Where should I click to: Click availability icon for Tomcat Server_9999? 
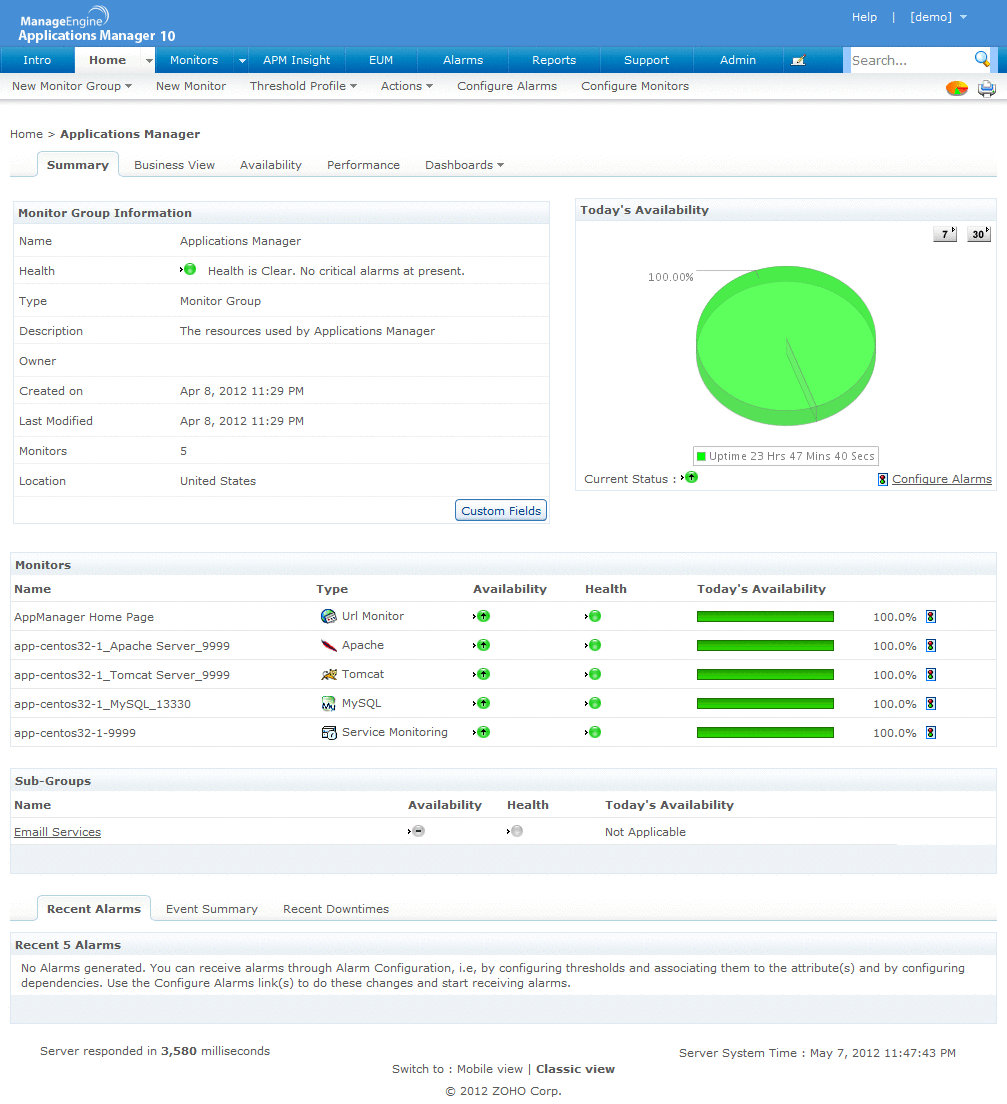point(483,675)
